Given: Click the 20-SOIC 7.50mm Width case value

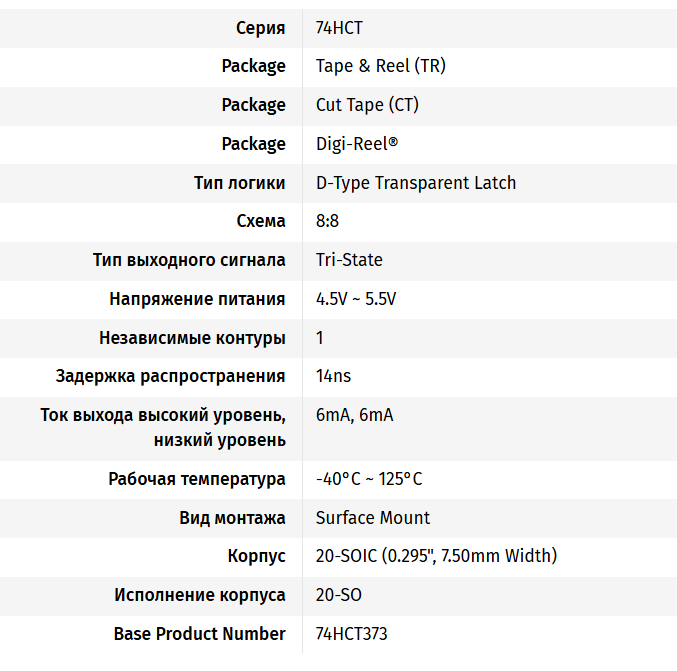Looking at the screenshot, I should [436, 556].
